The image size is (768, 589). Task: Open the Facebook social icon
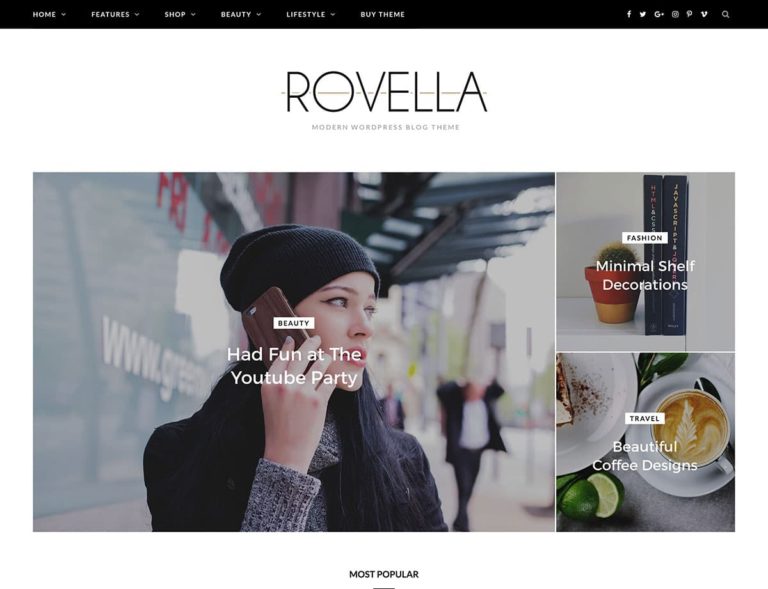(x=629, y=14)
